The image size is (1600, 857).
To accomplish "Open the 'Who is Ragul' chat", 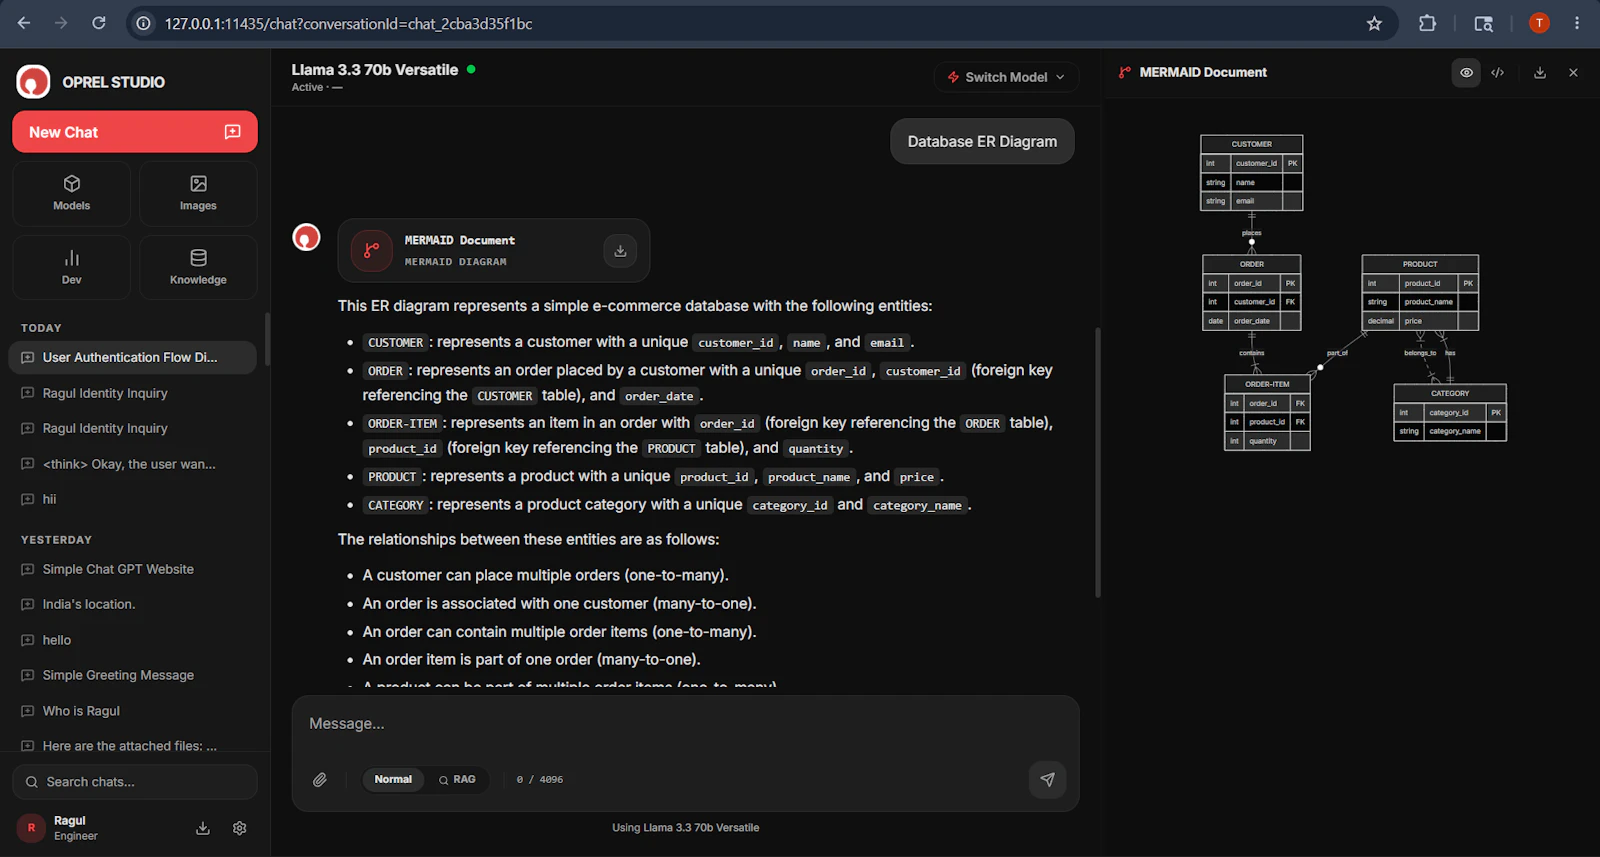I will [132, 711].
